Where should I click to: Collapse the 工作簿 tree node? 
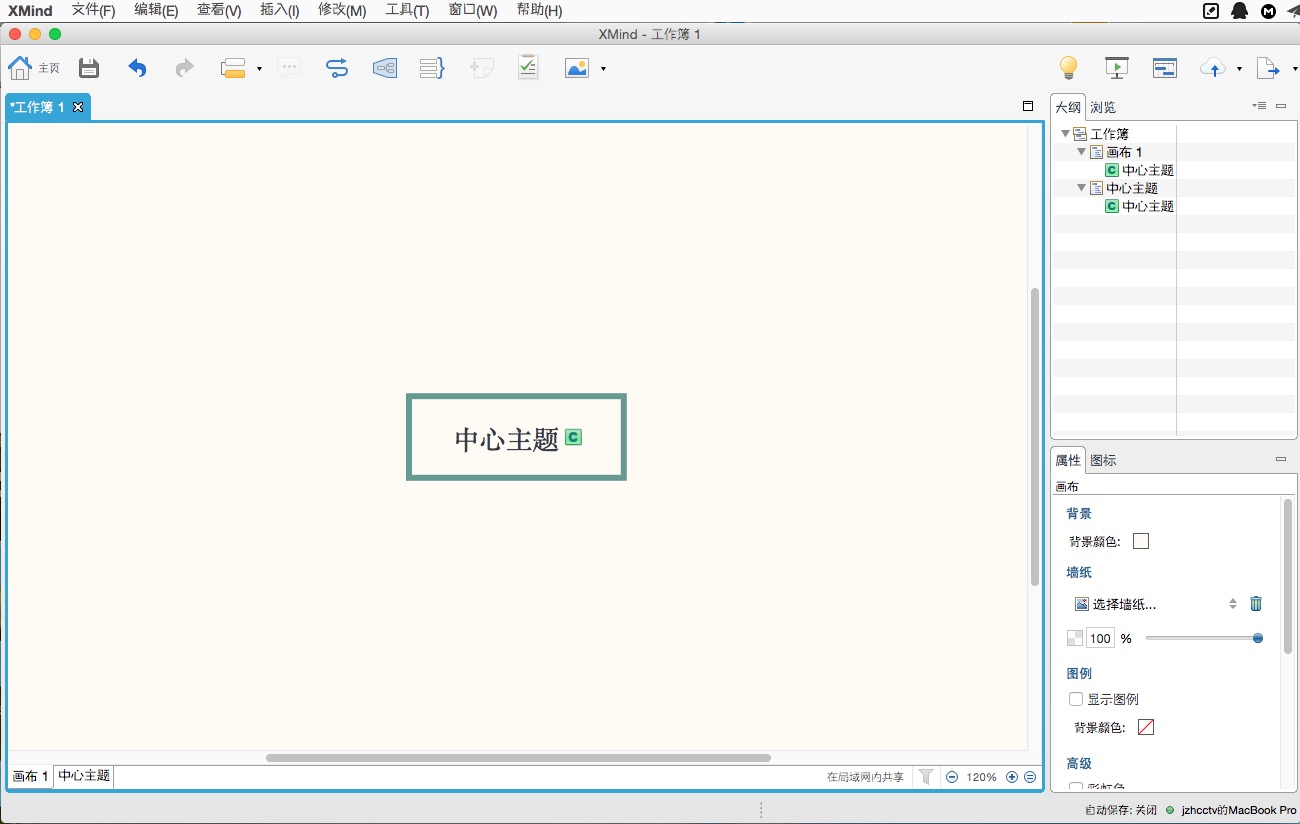pyautogui.click(x=1065, y=134)
